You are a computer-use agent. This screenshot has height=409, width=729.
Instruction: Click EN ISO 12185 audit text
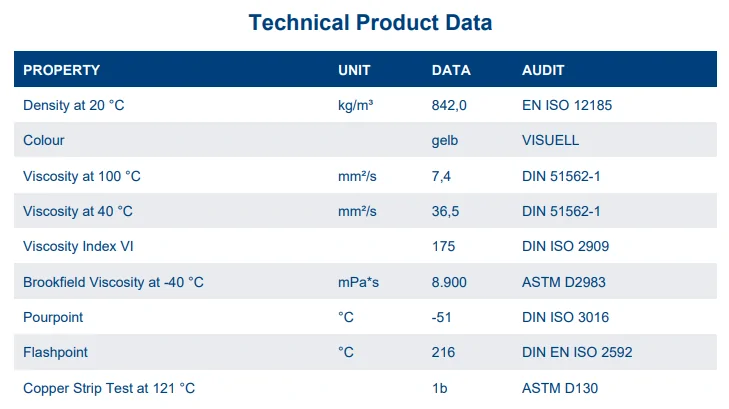click(x=567, y=105)
